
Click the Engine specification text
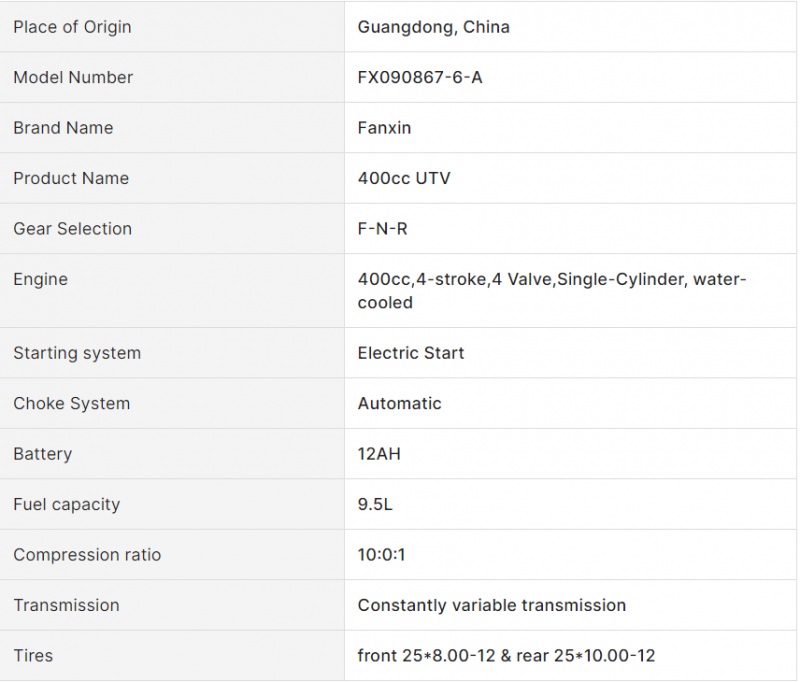click(552, 291)
